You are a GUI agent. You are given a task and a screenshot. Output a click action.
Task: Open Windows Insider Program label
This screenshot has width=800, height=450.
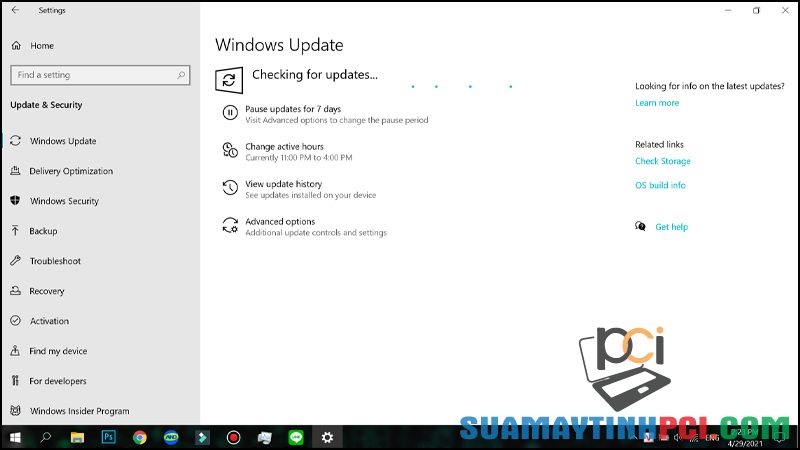tap(80, 411)
